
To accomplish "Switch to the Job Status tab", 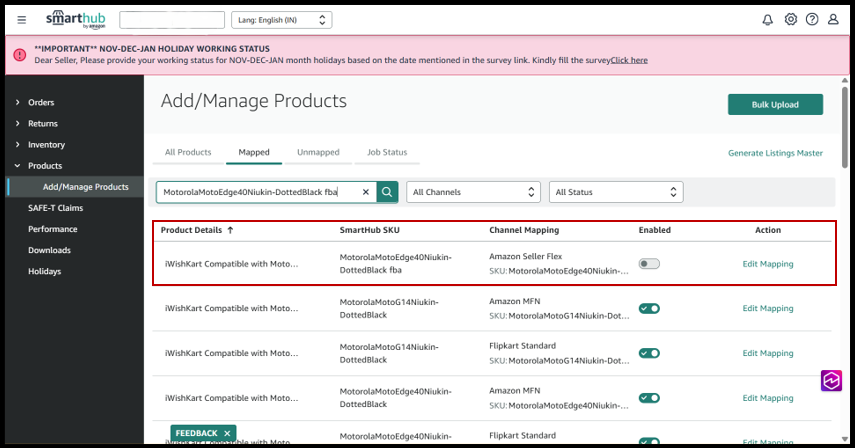I will pyautogui.click(x=387, y=152).
